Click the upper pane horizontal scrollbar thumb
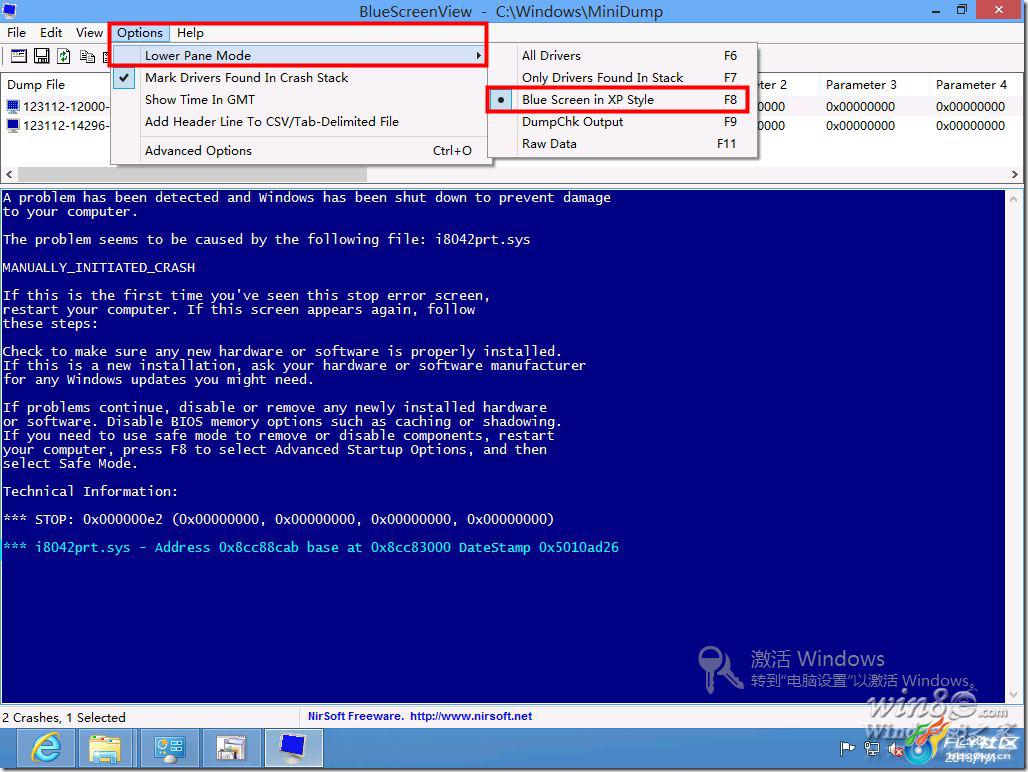The height and width of the screenshot is (772, 1028). 192,174
